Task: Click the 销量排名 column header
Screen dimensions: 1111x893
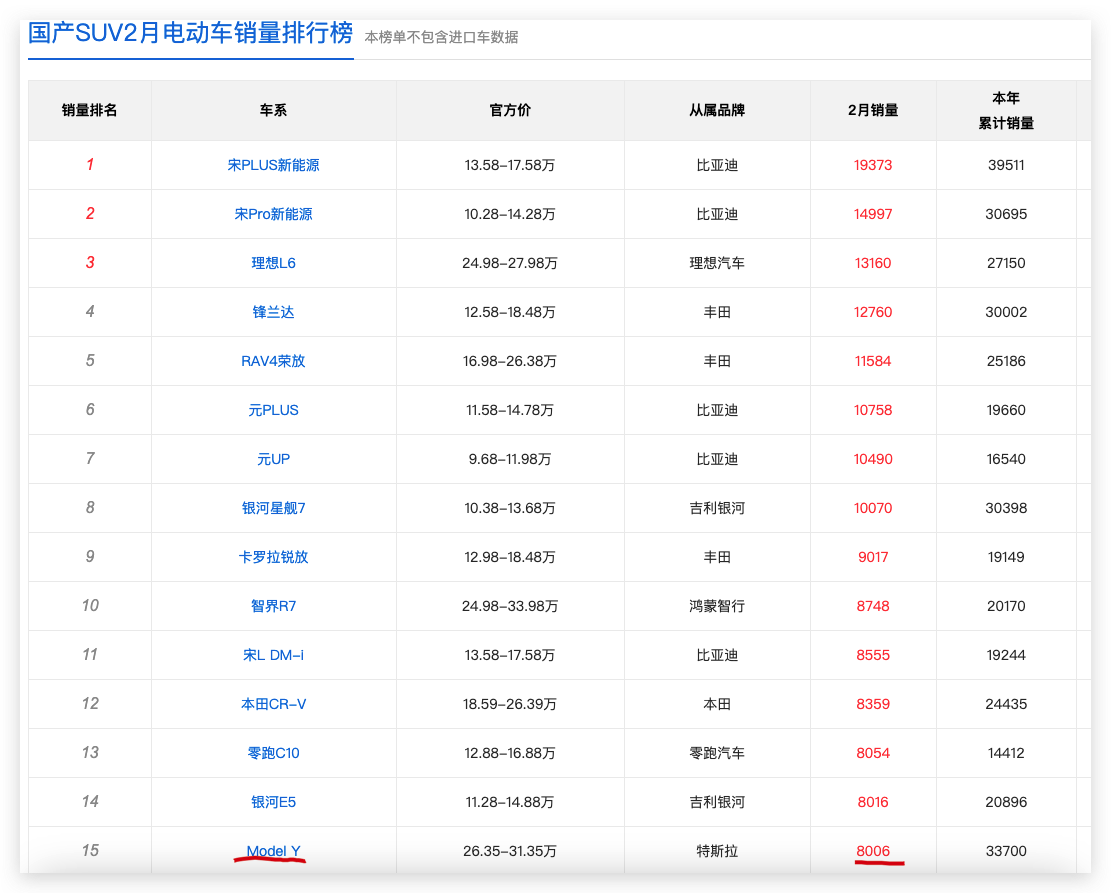Action: pos(89,110)
